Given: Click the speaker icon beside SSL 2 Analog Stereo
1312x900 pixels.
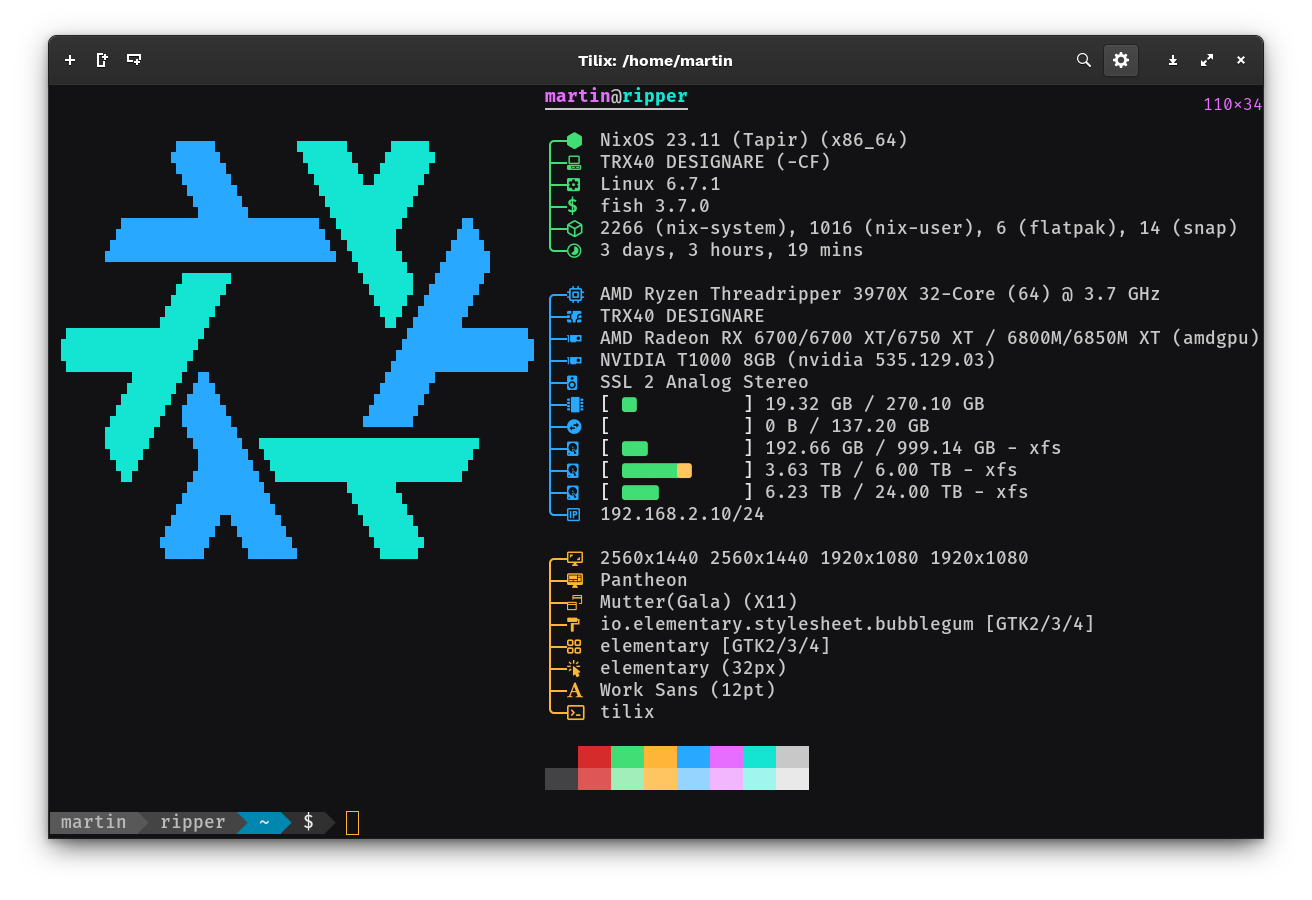Looking at the screenshot, I should (x=573, y=382).
